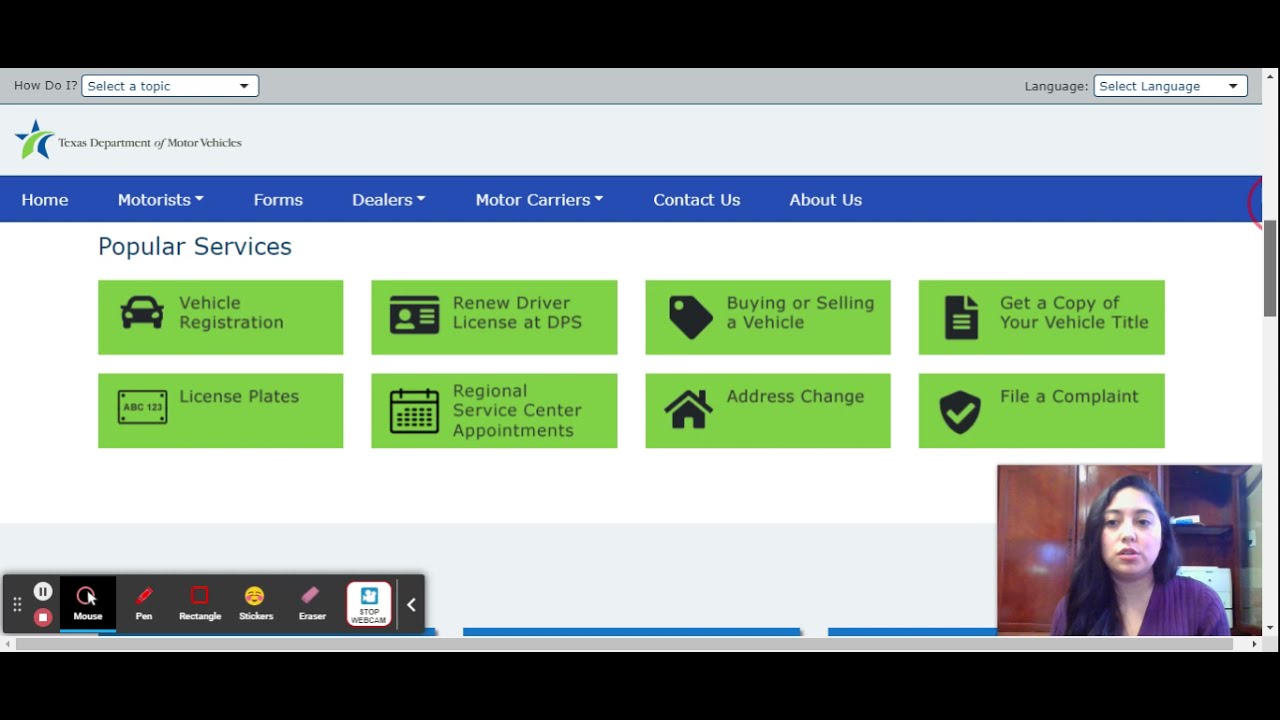Image resolution: width=1280 pixels, height=720 pixels.
Task: Open the Select Language dropdown
Action: pyautogui.click(x=1170, y=86)
